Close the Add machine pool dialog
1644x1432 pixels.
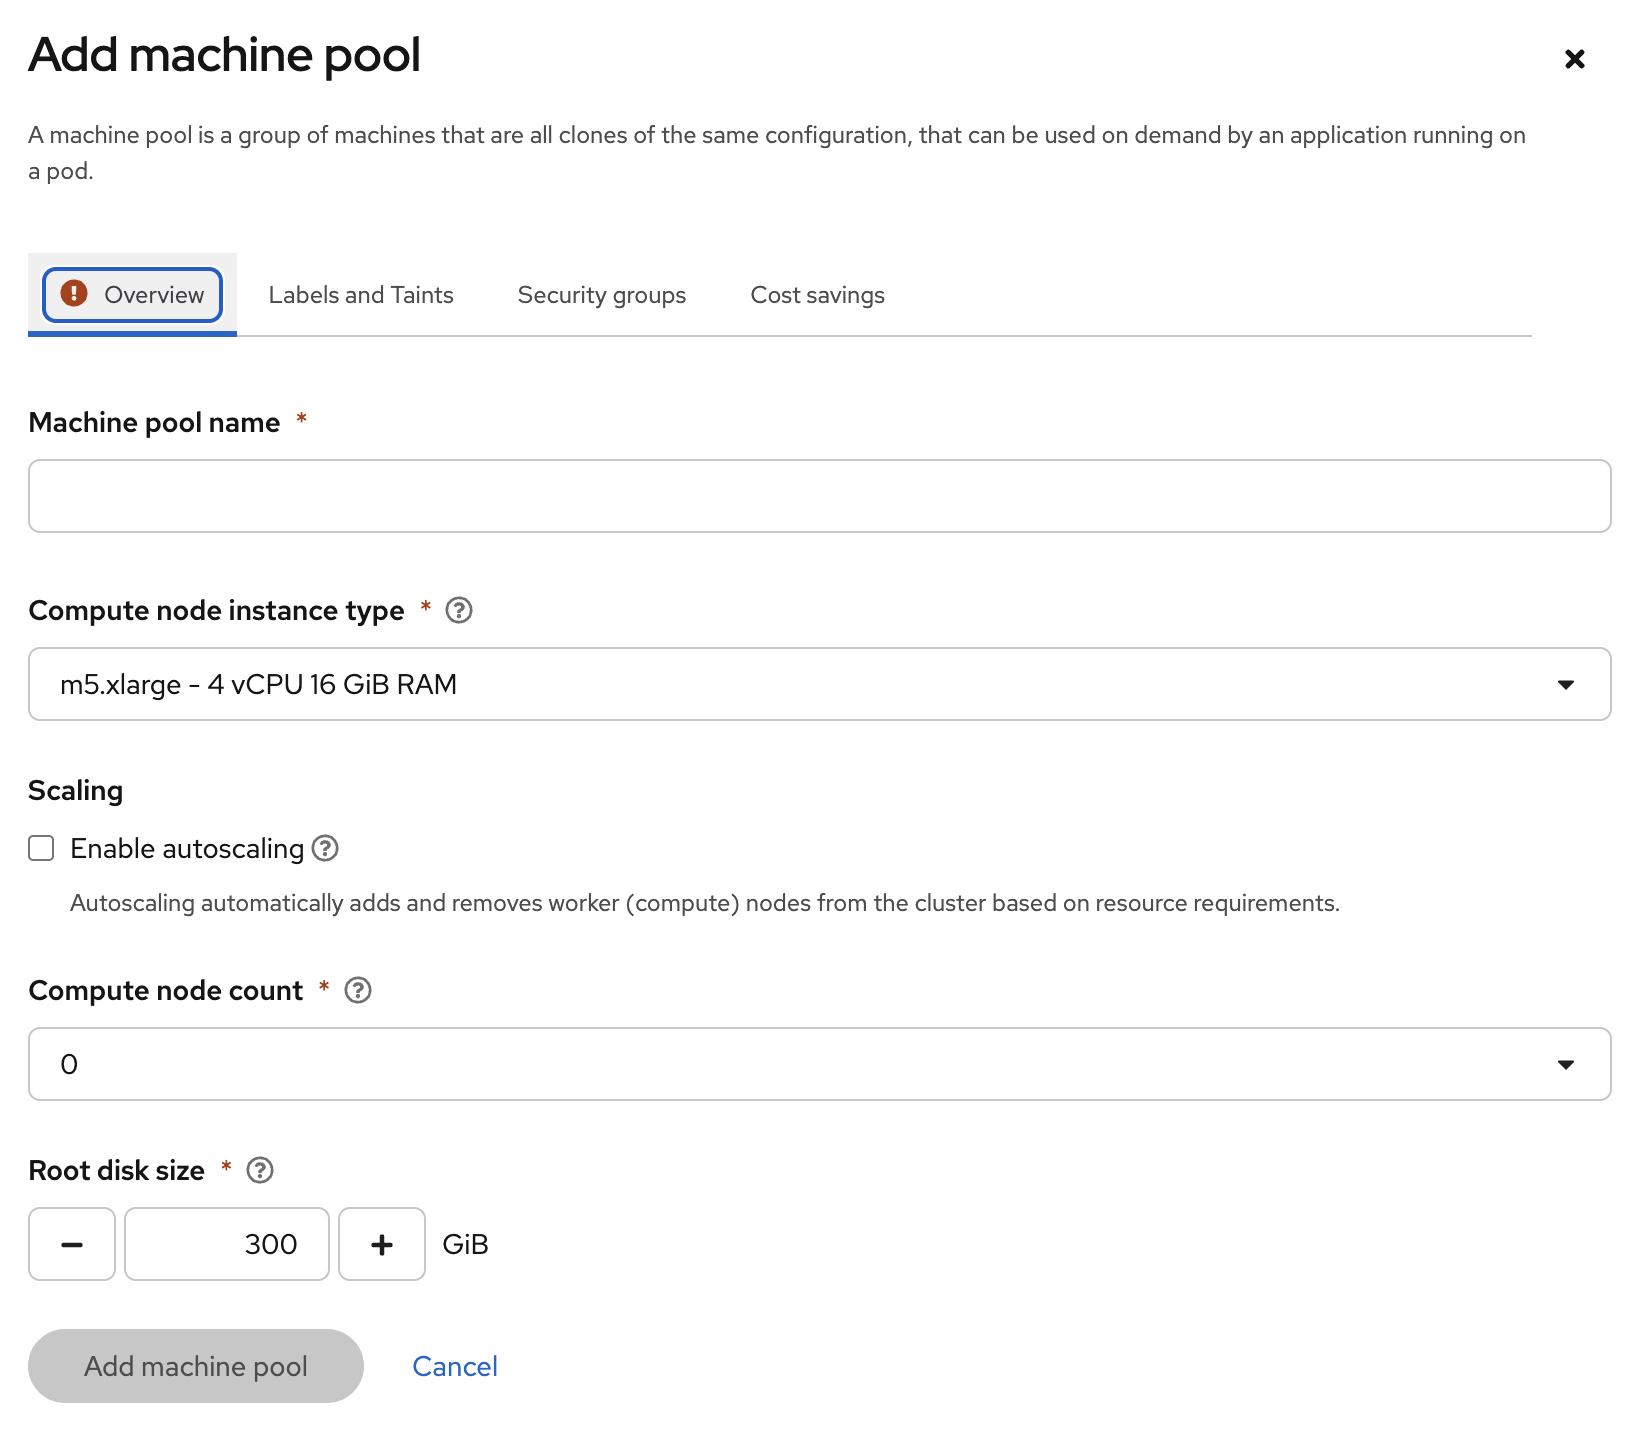click(x=1574, y=59)
